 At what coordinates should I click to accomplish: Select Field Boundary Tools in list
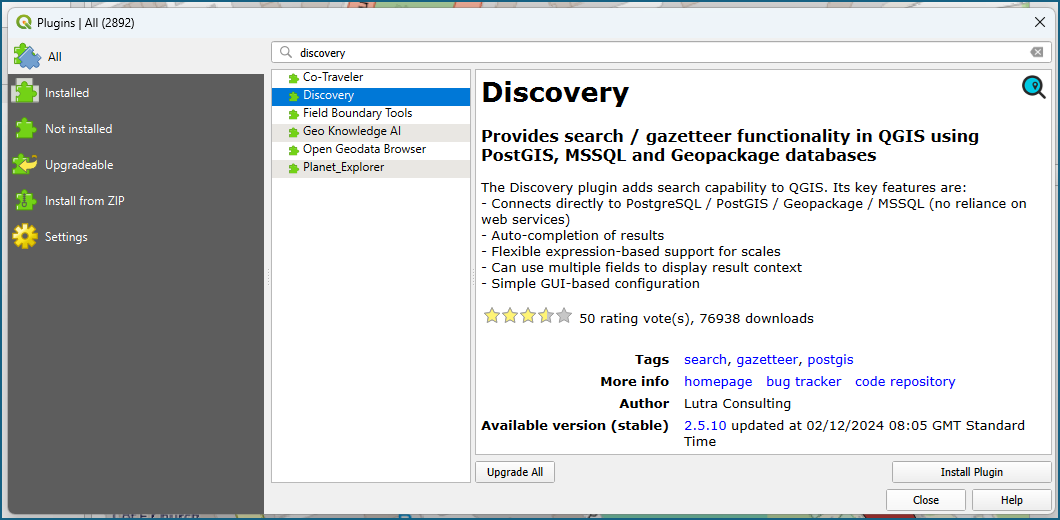click(x=370, y=114)
